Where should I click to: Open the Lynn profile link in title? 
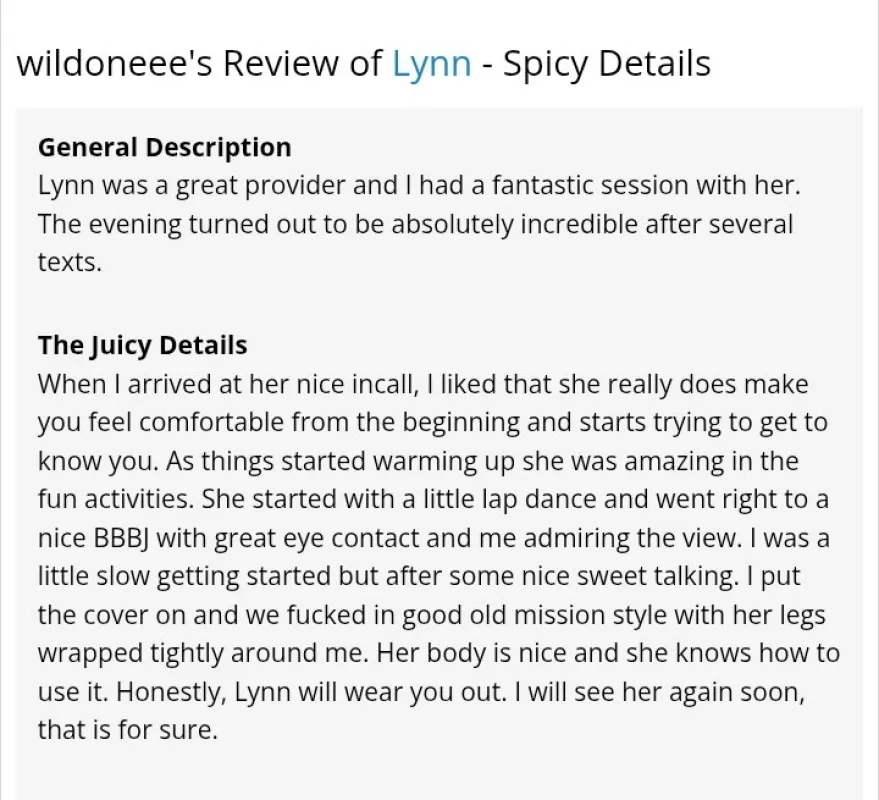click(x=431, y=64)
